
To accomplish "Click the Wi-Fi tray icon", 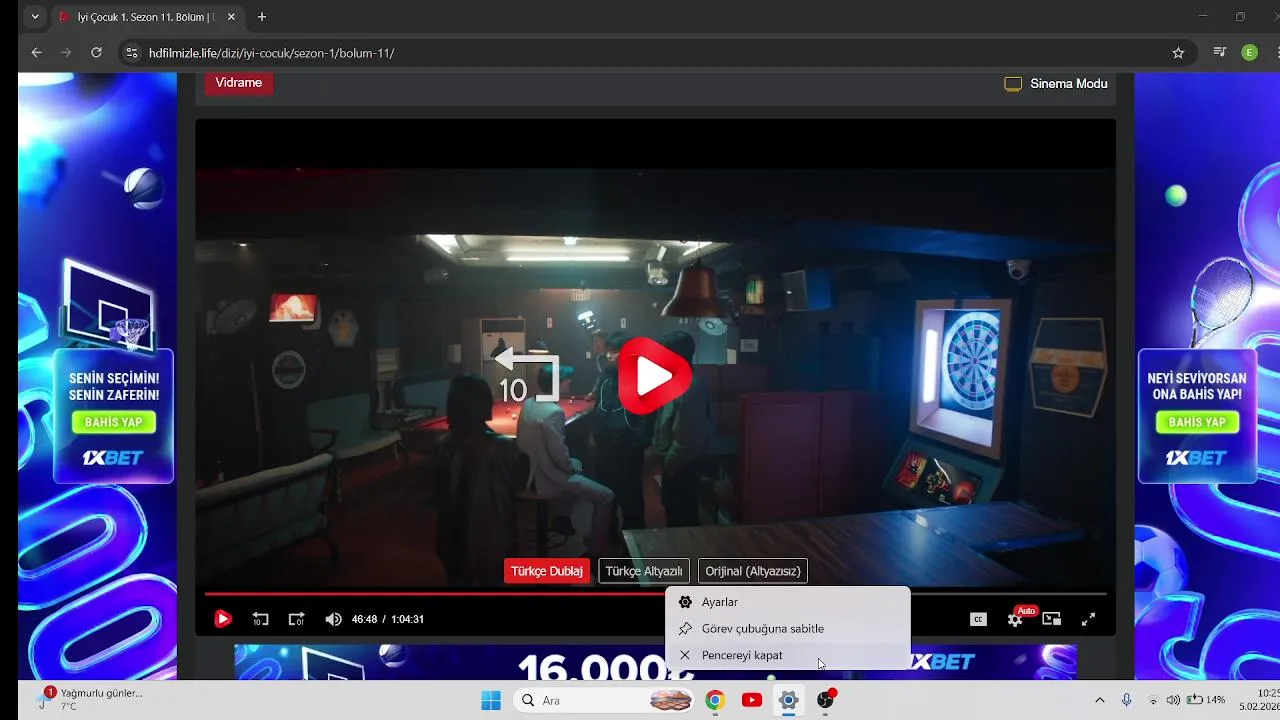I will pos(1153,700).
